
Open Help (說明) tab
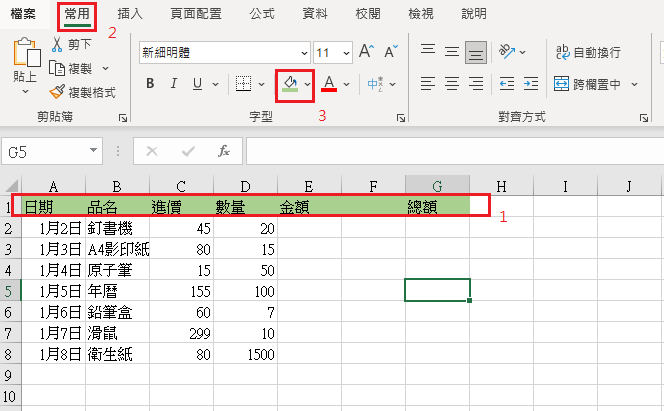pos(473,14)
